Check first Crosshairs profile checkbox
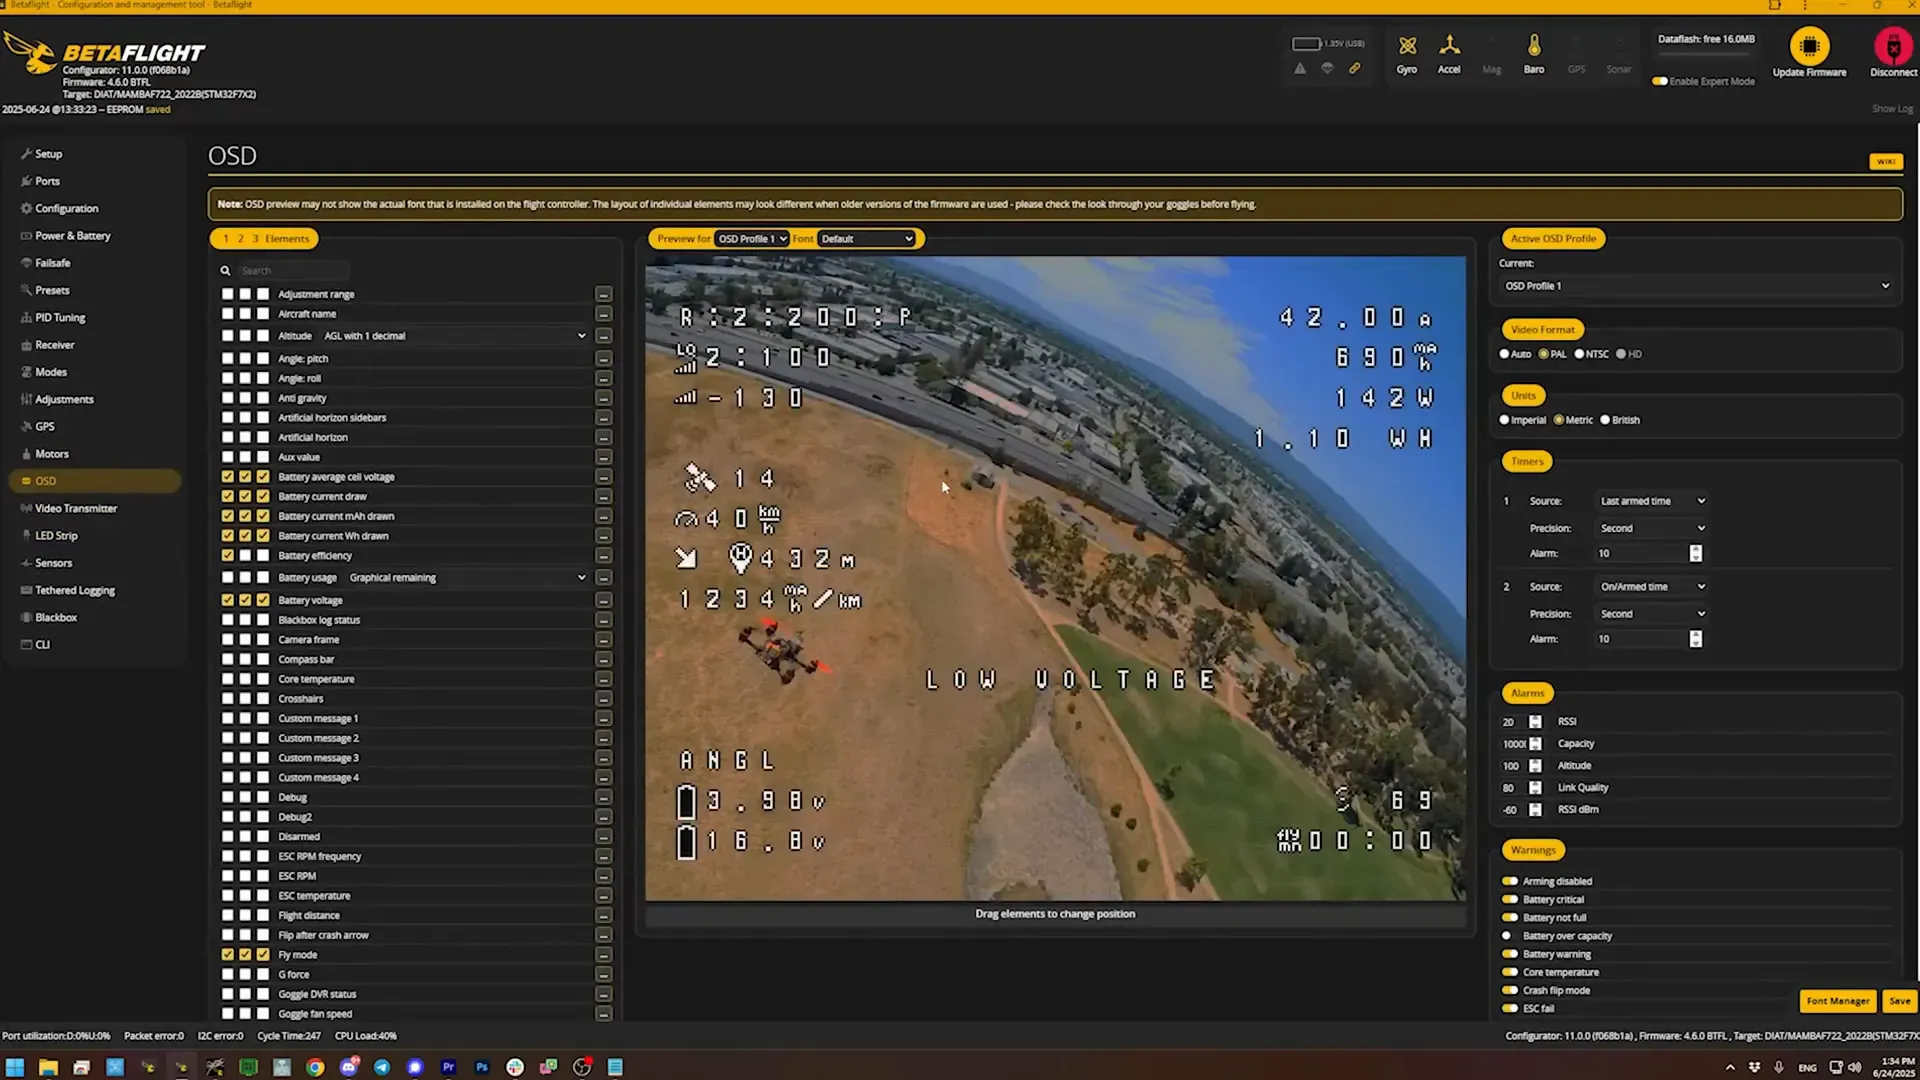 (x=228, y=699)
